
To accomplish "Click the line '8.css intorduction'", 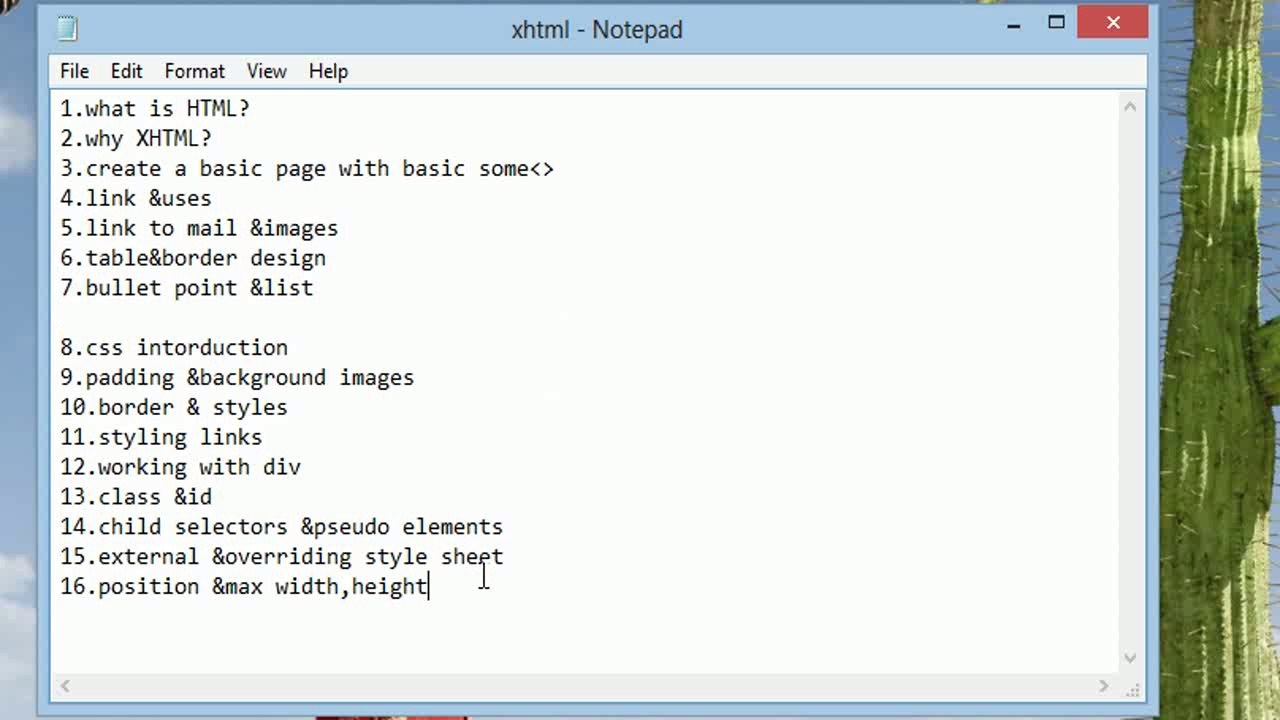I will [x=173, y=348].
